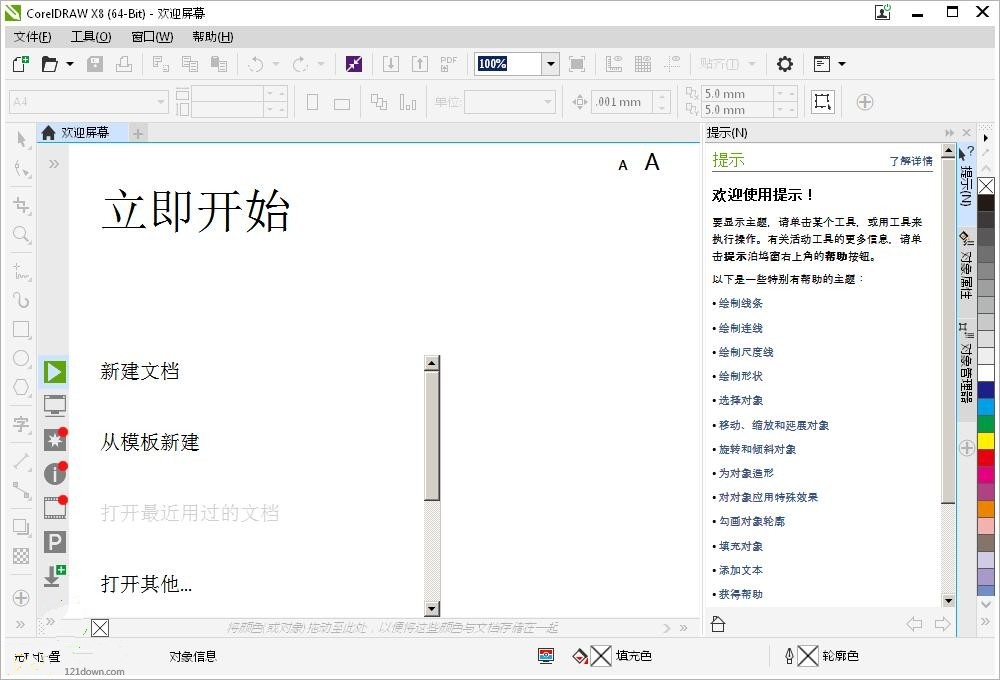Screen dimensions: 1000x680
Task: Select the Zoom magnifier tool
Action: (x=22, y=234)
